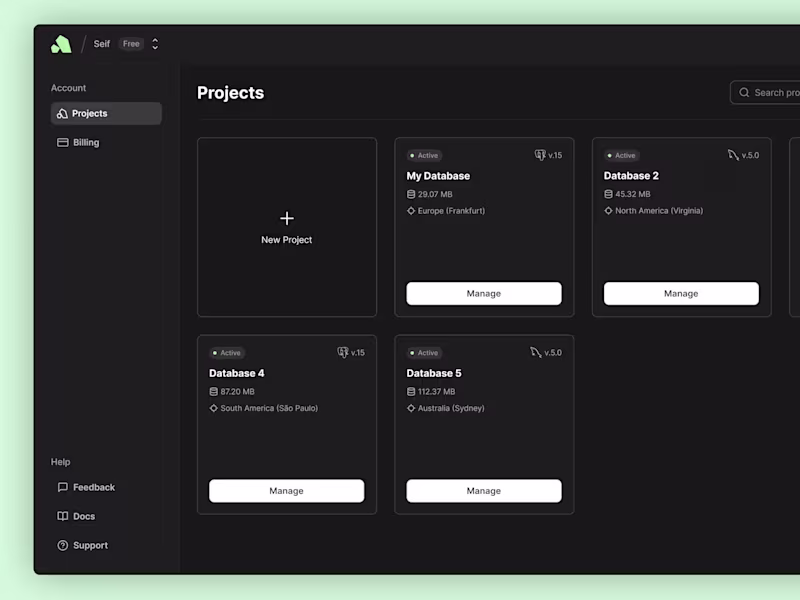
Task: Click the Active status badge on Database 4
Action: pos(227,353)
